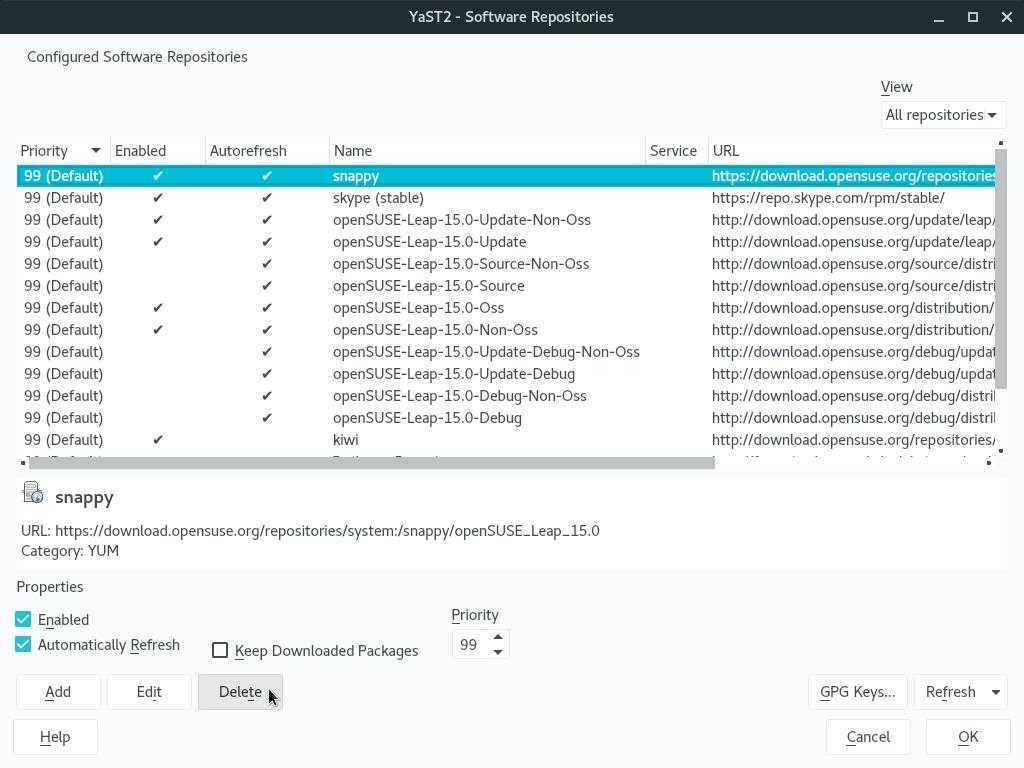This screenshot has height=768, width=1024.
Task: Click the Add button
Action: (x=58, y=692)
